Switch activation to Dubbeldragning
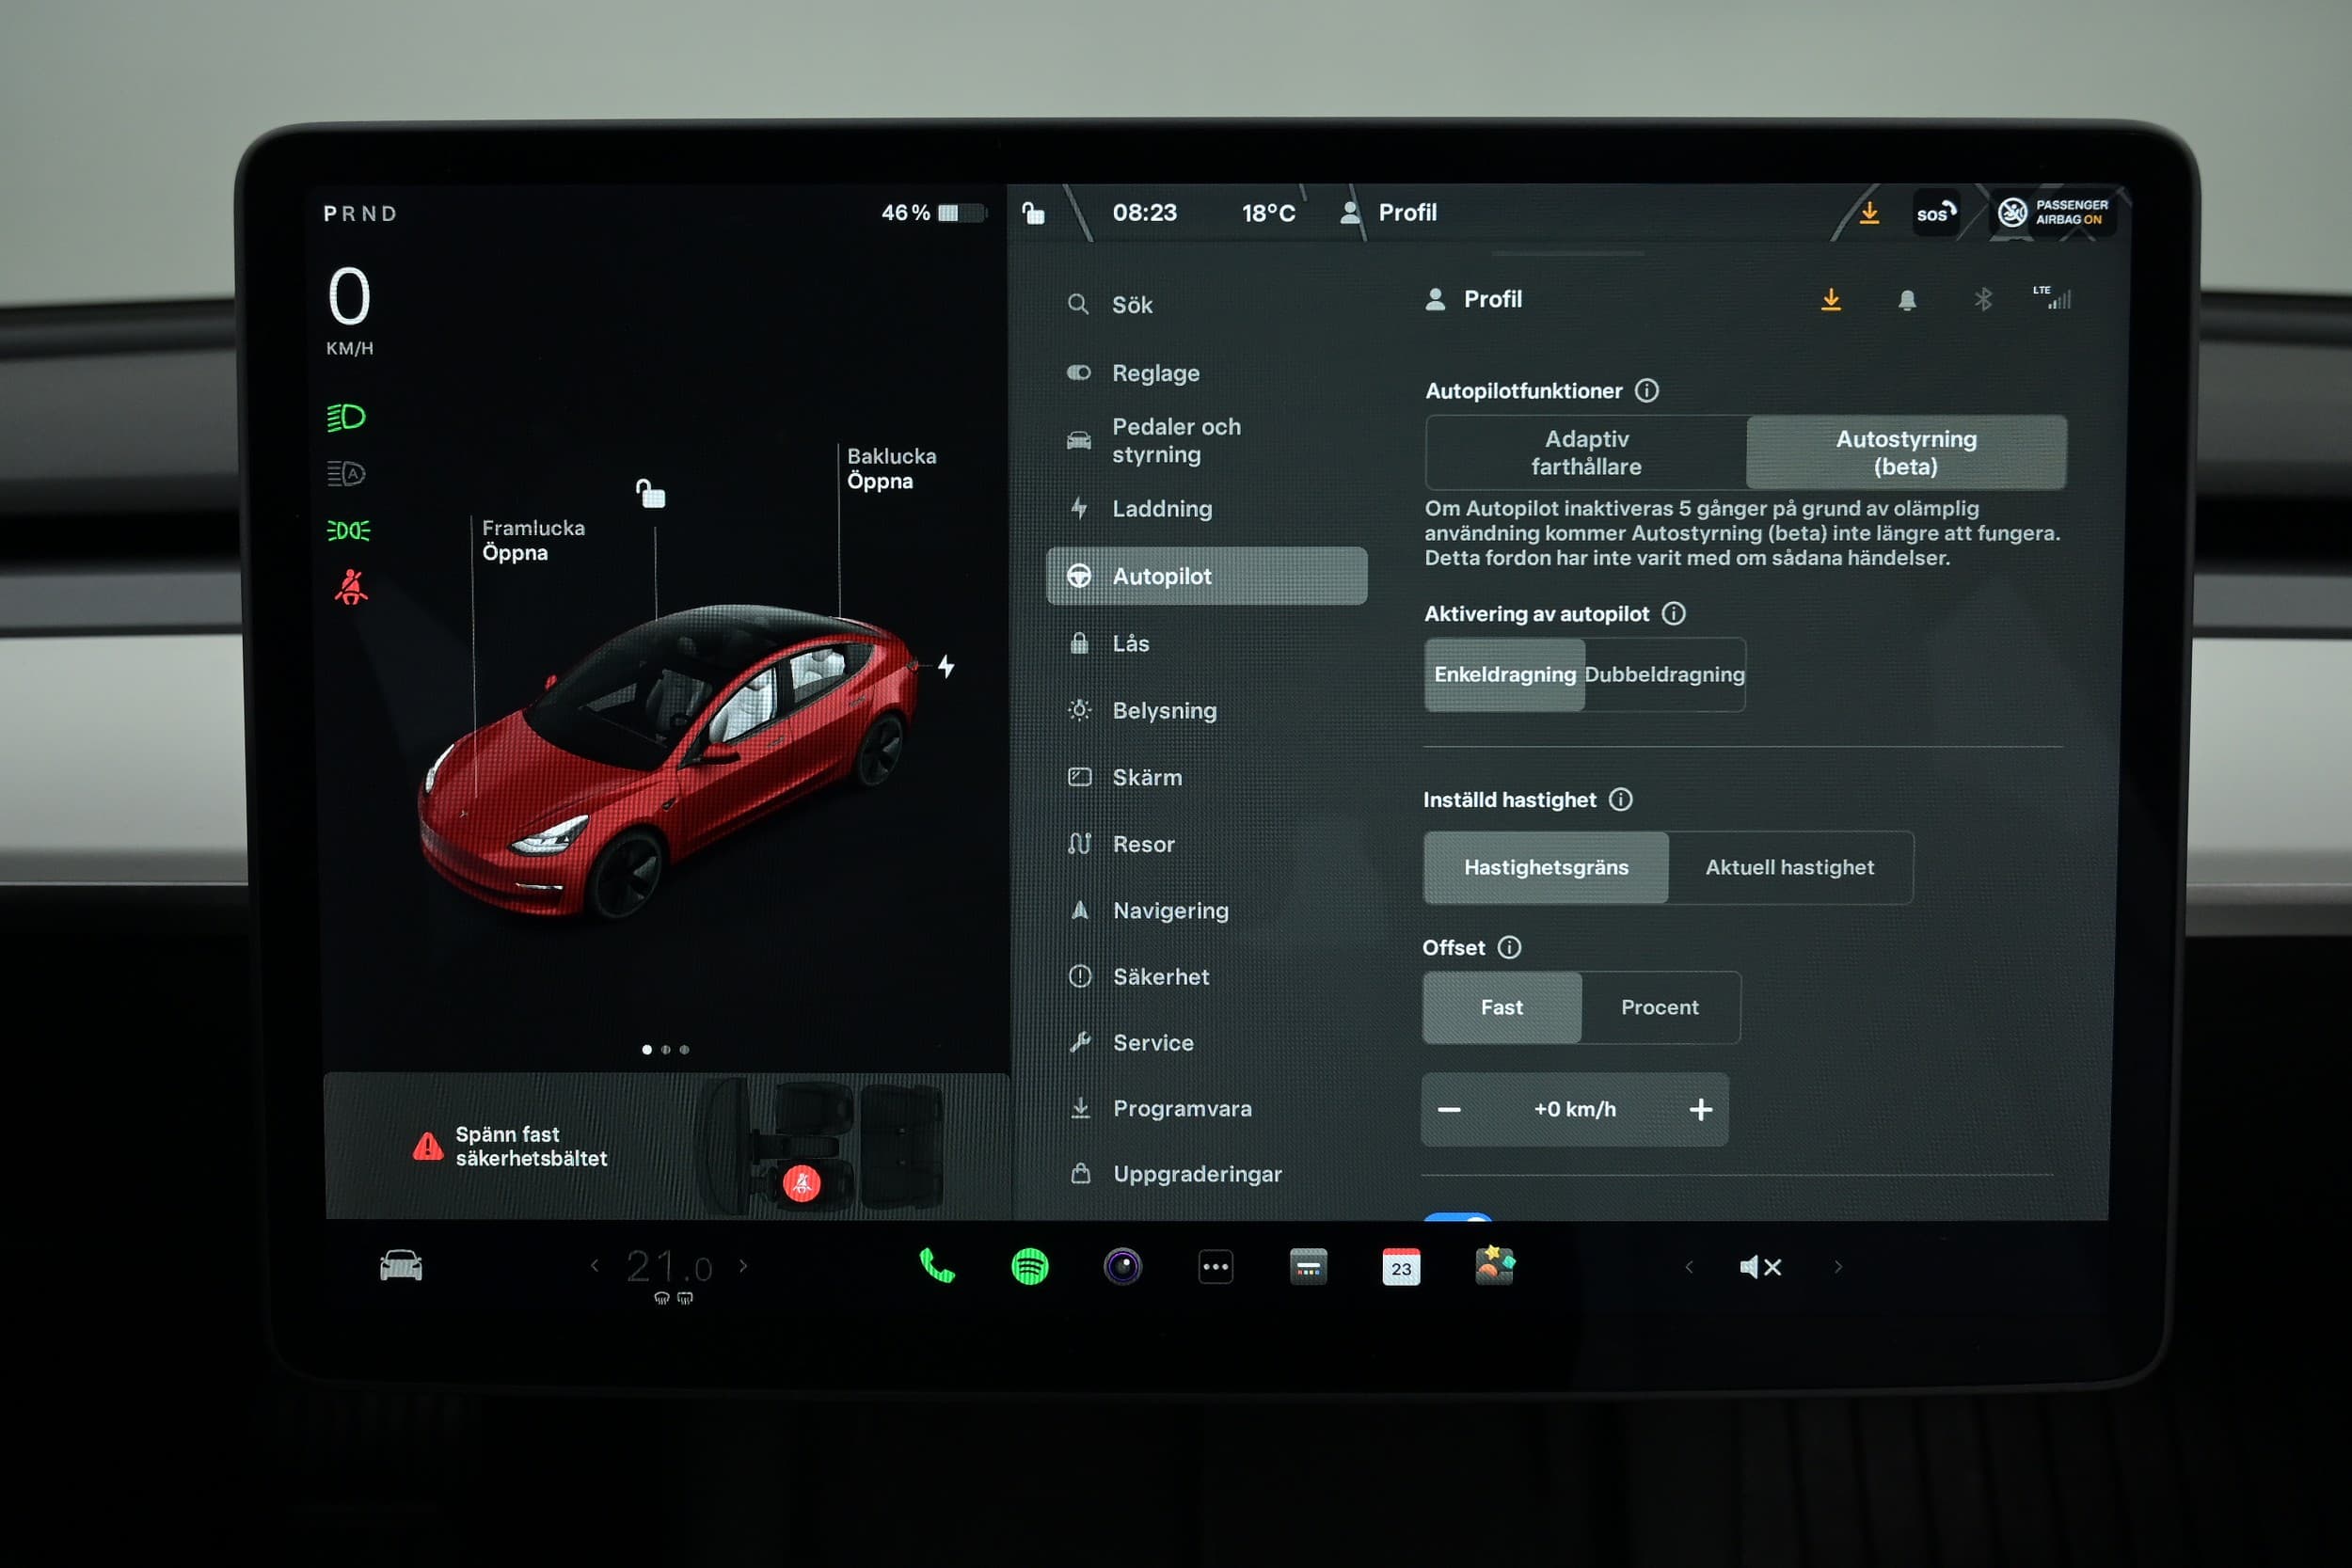 (1664, 674)
